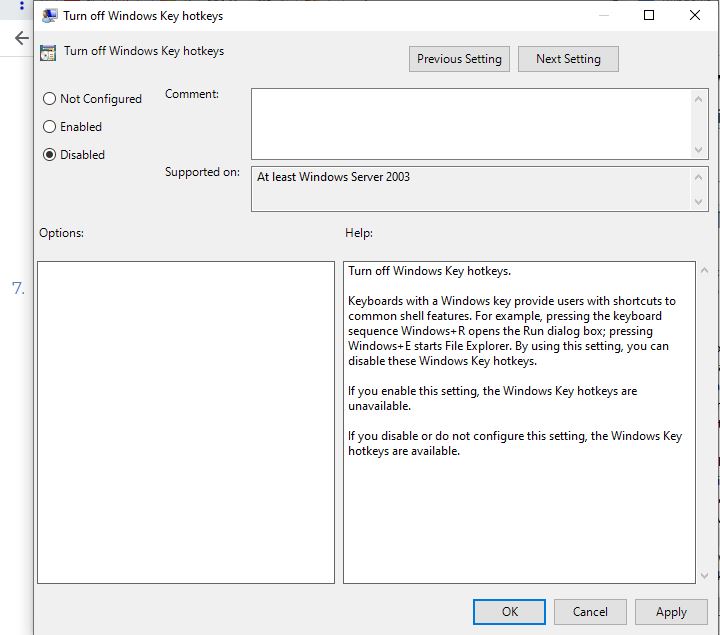This screenshot has height=635, width=720.
Task: Click inside the Comment text box
Action: [x=471, y=124]
